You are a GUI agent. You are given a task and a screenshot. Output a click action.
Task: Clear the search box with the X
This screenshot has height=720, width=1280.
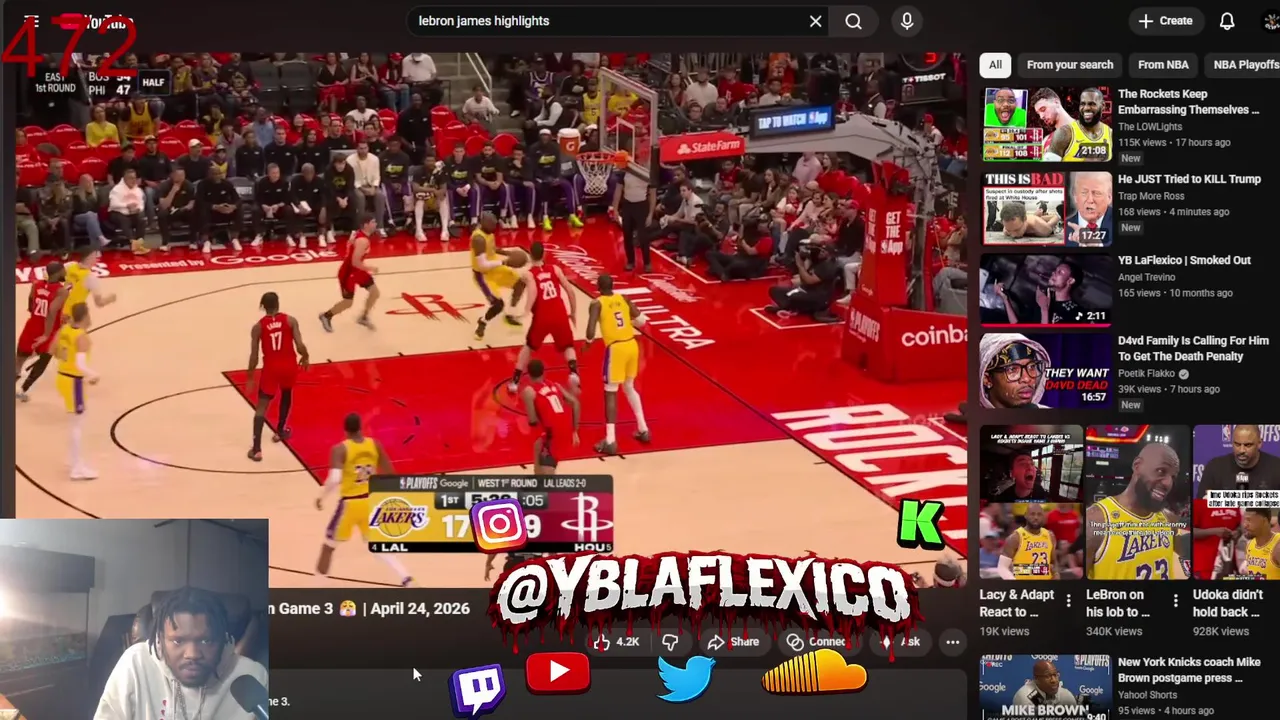[816, 21]
